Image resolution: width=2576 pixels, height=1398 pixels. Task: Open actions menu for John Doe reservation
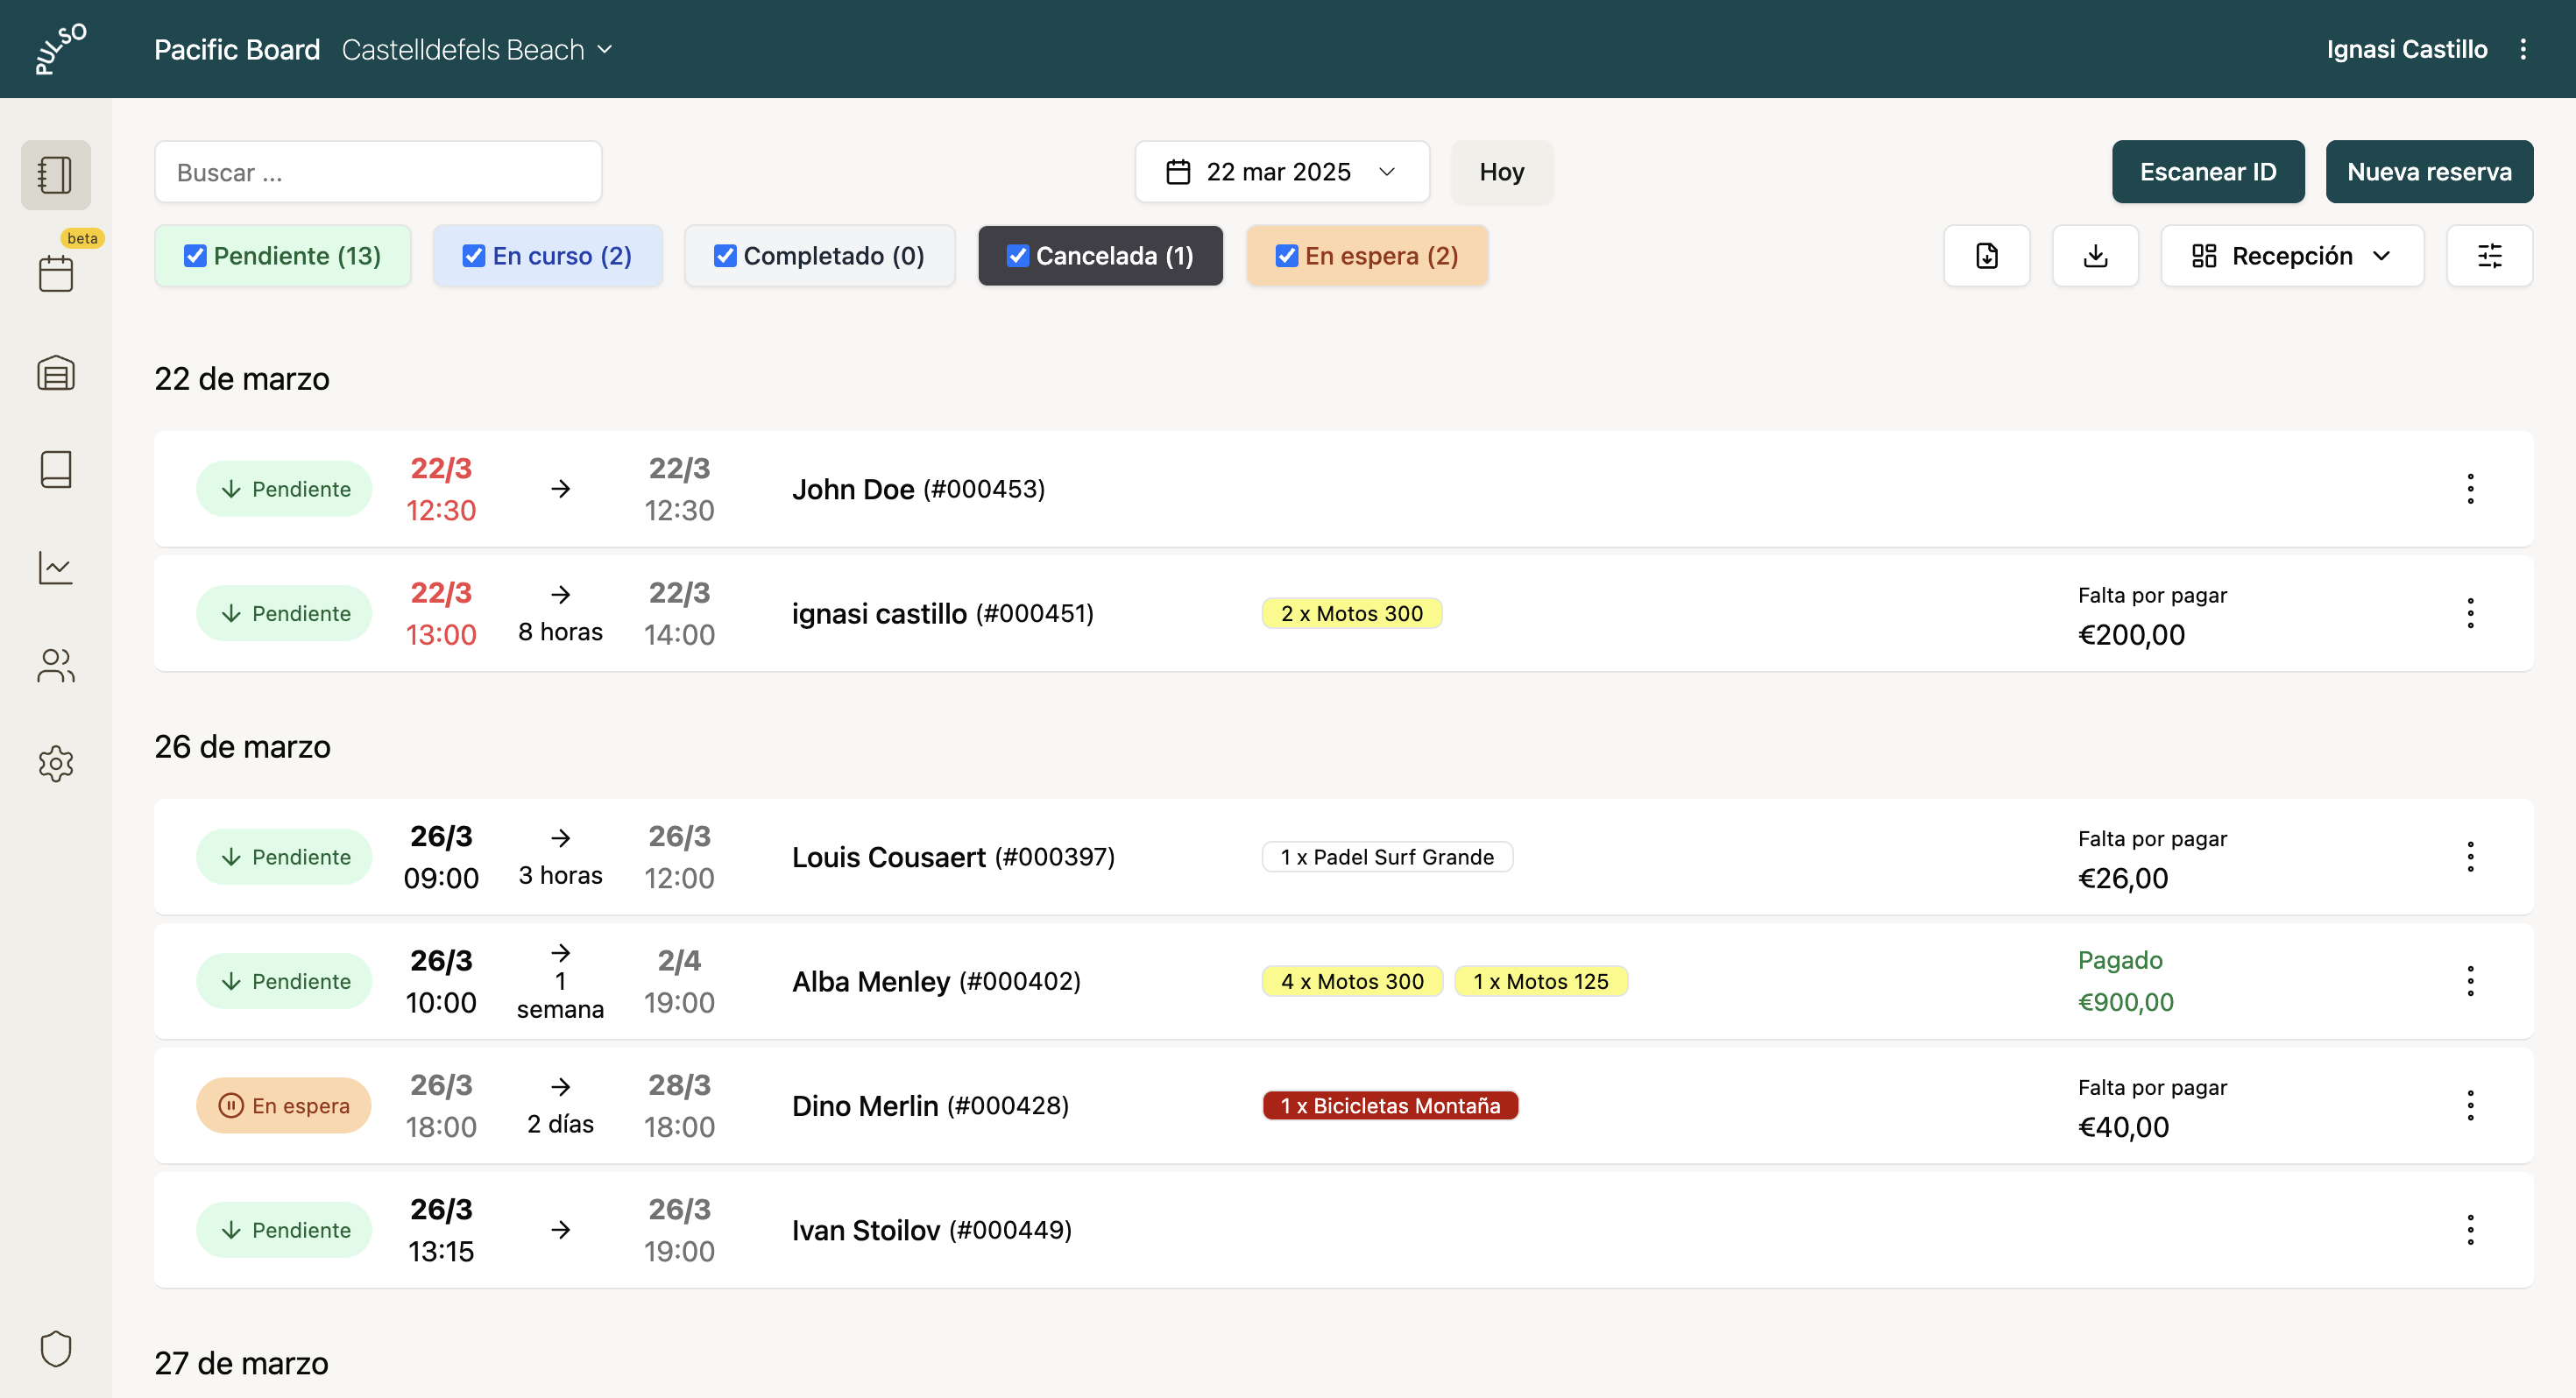[2471, 489]
